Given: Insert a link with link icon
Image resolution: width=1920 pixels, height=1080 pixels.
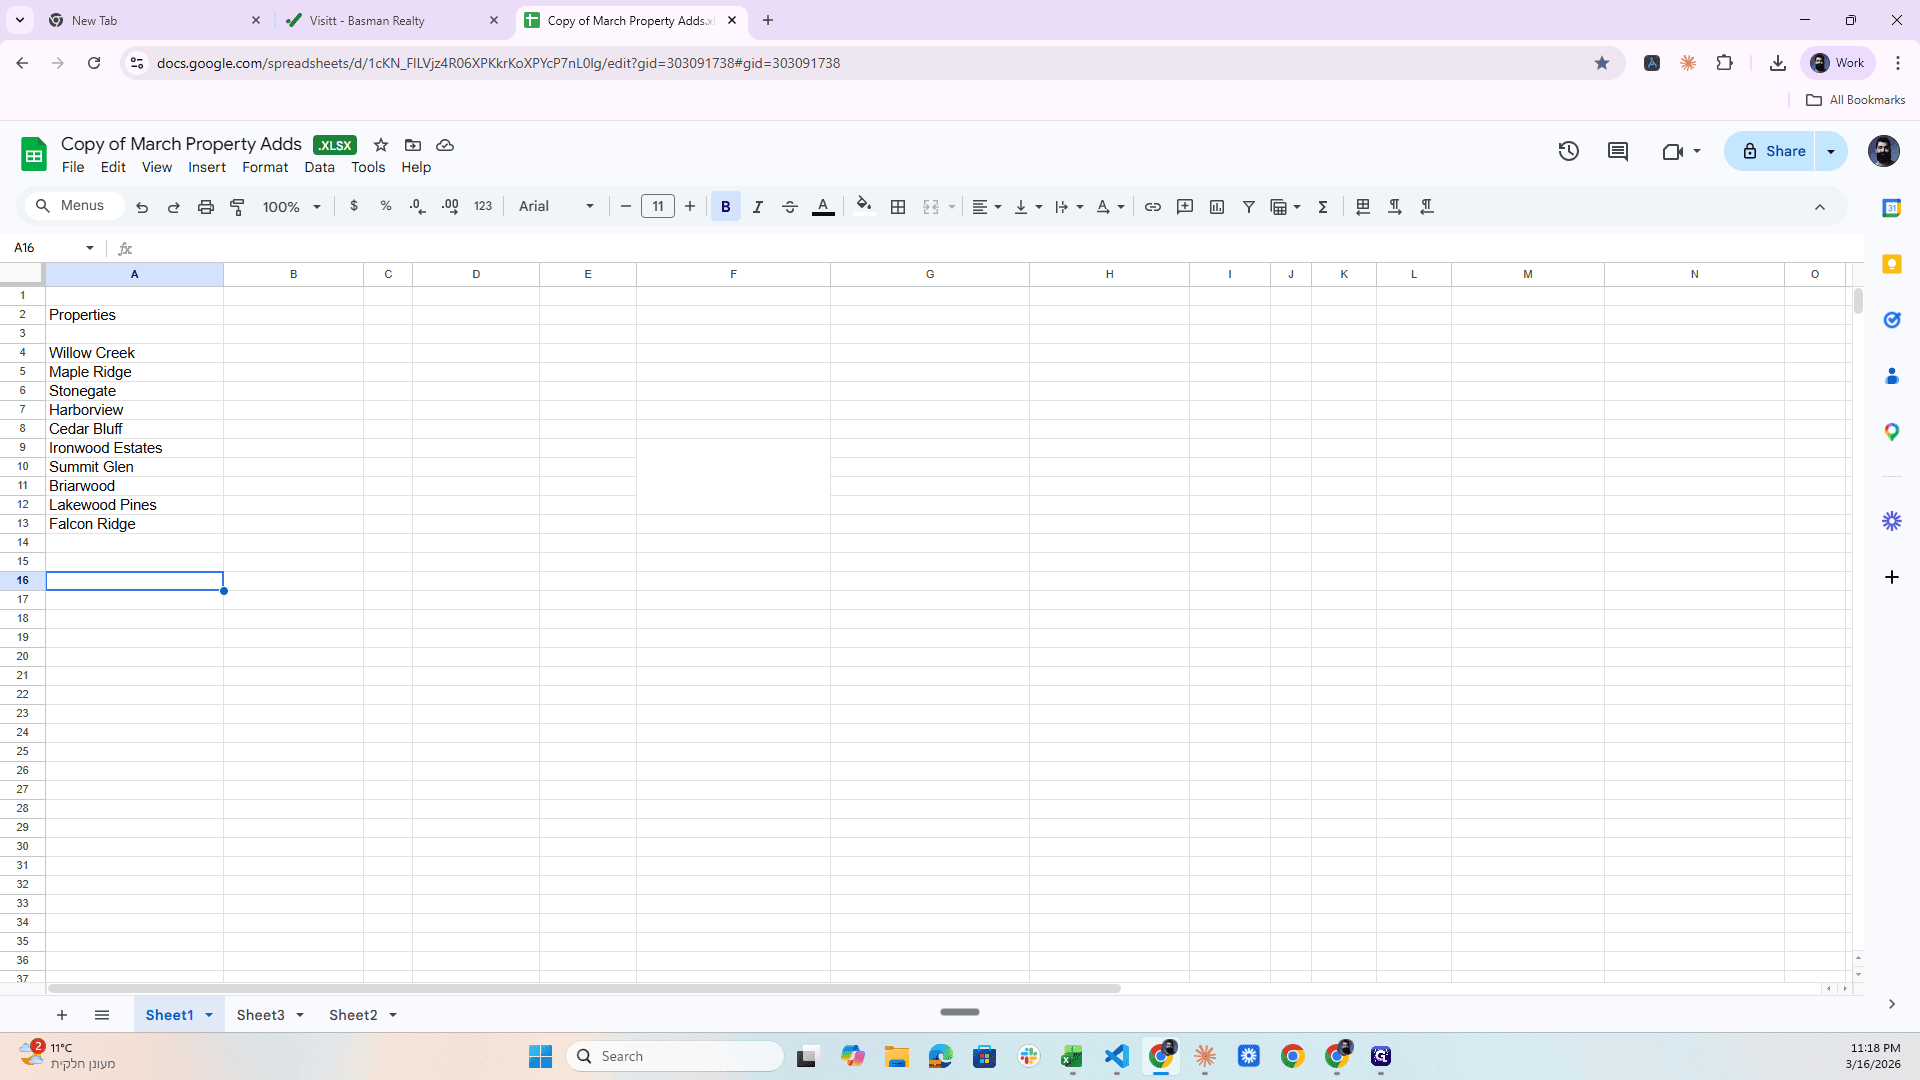Looking at the screenshot, I should click(1153, 207).
